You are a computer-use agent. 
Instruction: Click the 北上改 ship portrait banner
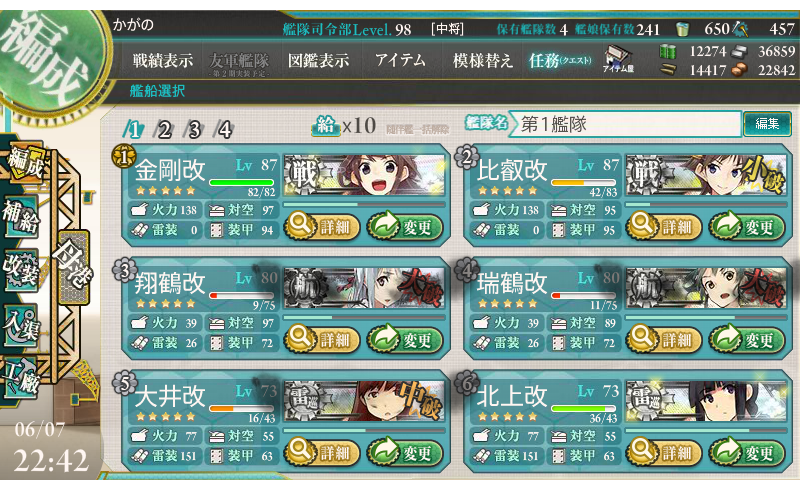click(706, 401)
